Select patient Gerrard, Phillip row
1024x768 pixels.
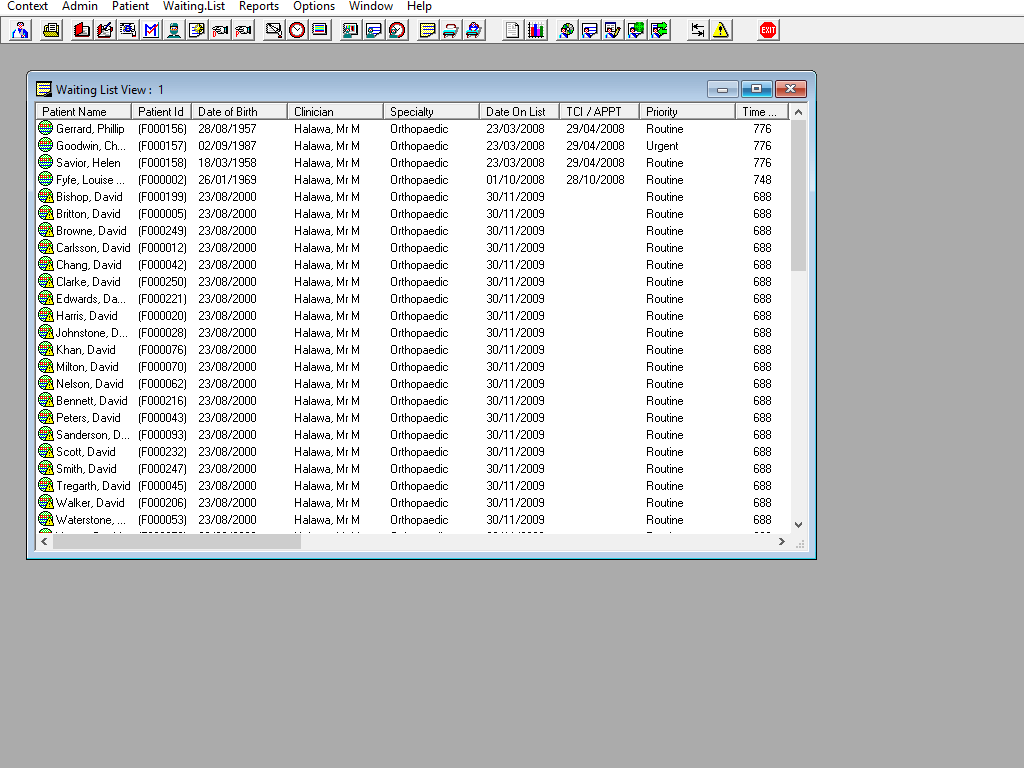(413, 129)
